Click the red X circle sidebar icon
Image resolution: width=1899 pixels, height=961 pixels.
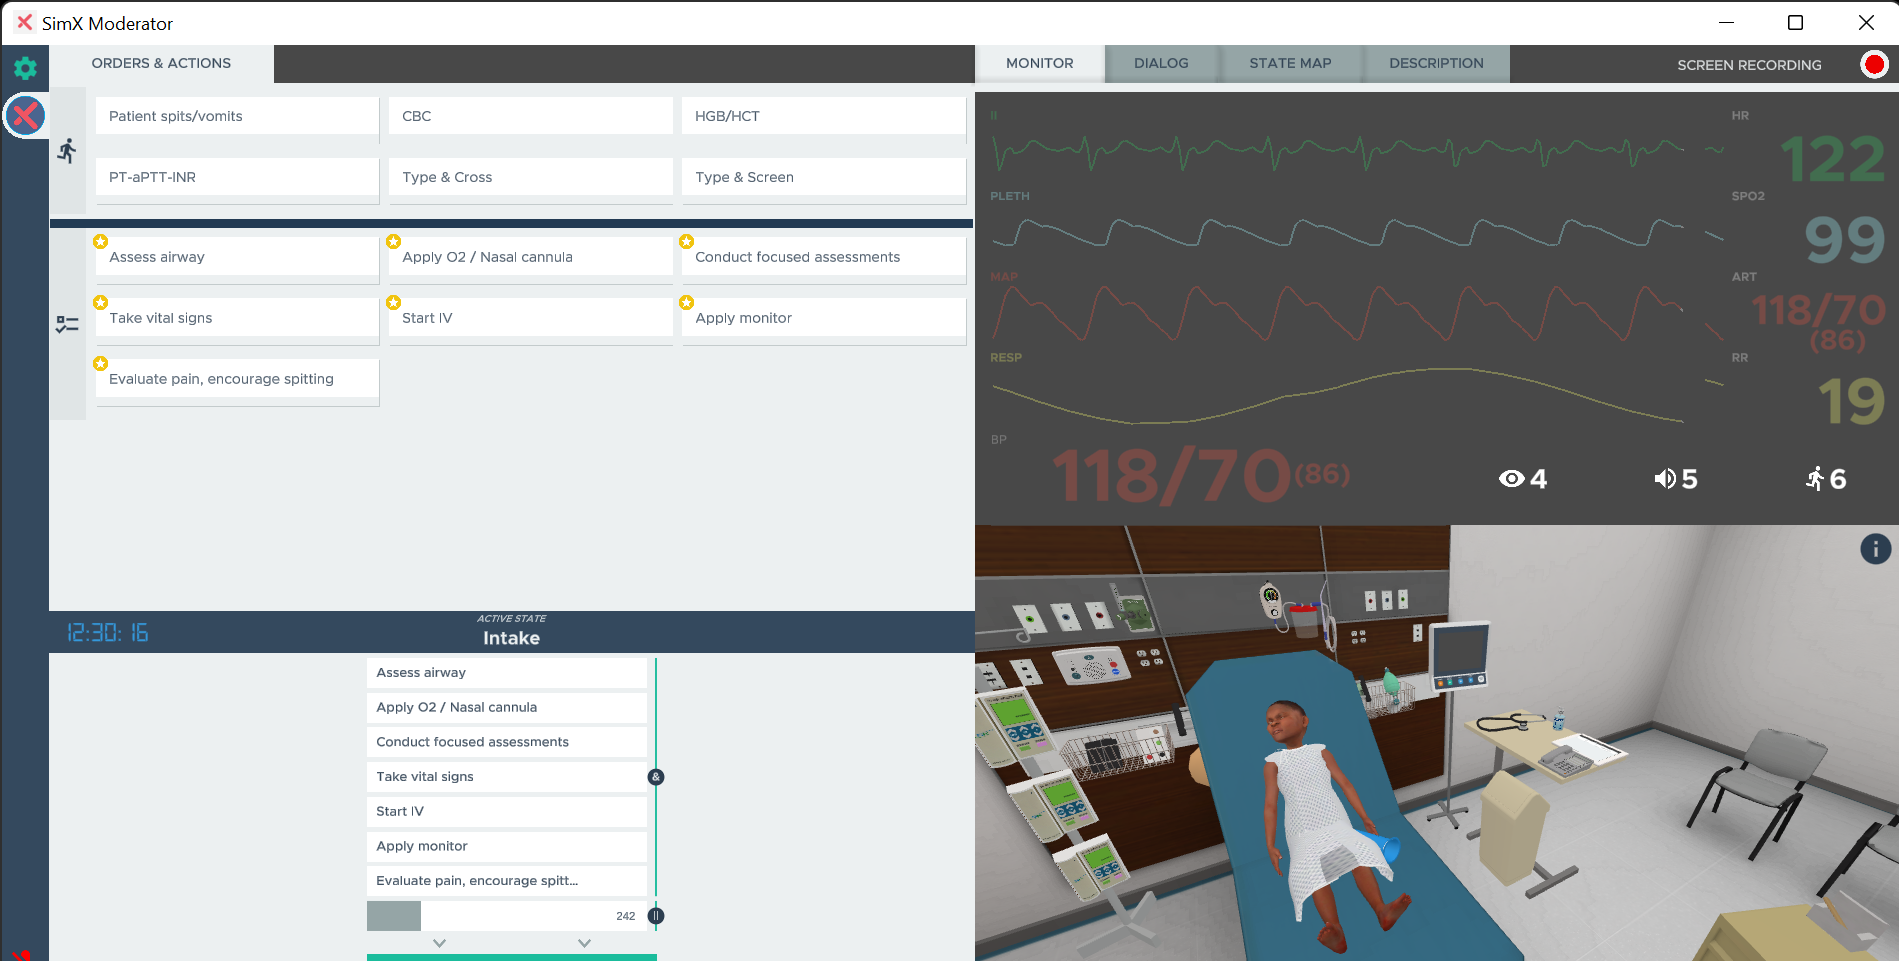(25, 116)
